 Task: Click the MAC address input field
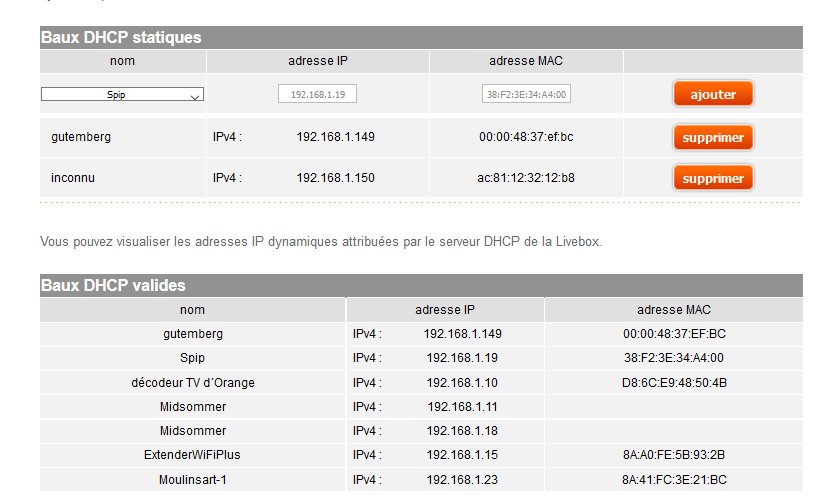pos(526,94)
